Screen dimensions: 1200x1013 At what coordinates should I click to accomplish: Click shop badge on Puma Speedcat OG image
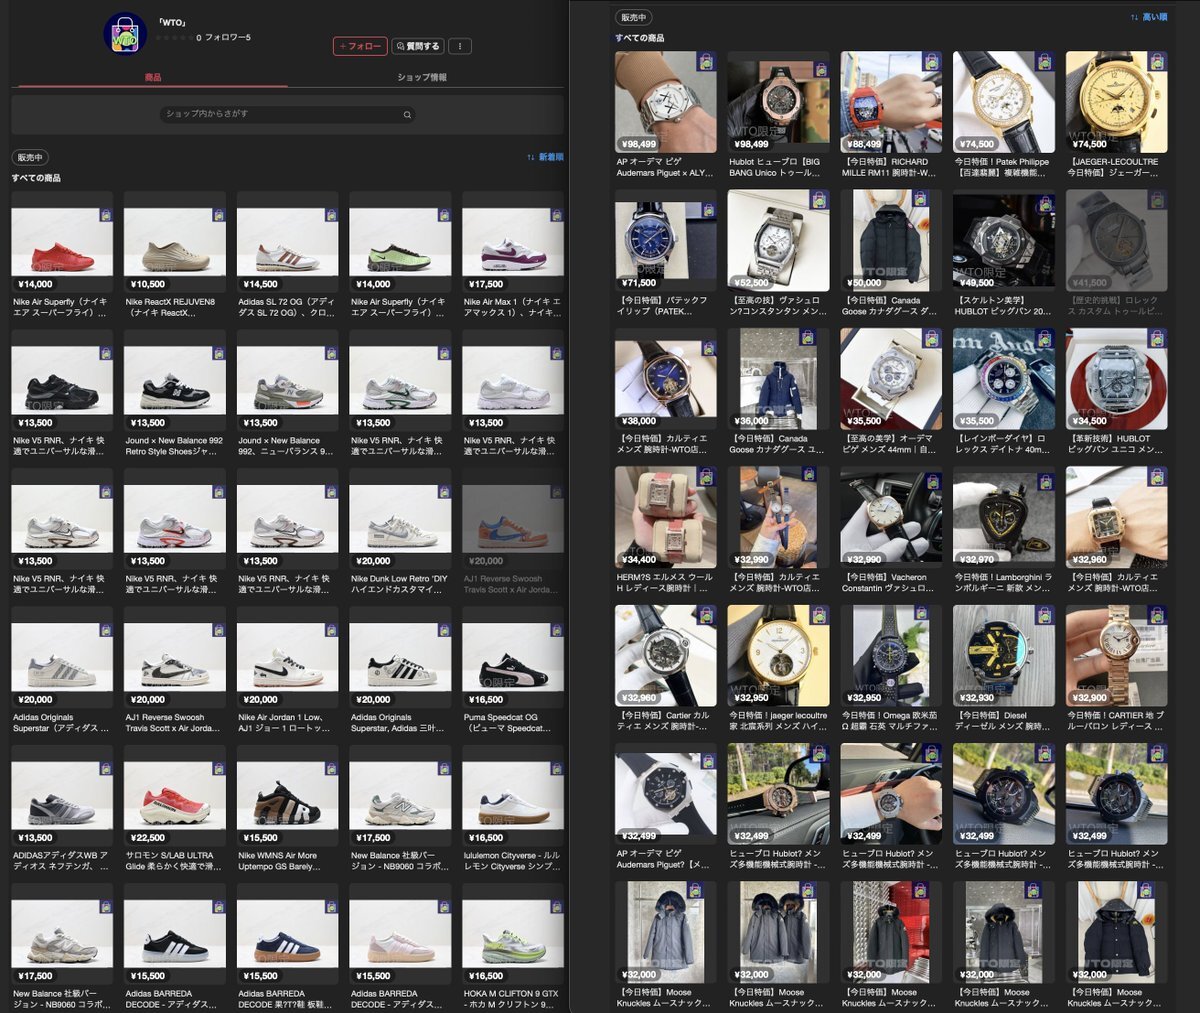[x=555, y=631]
